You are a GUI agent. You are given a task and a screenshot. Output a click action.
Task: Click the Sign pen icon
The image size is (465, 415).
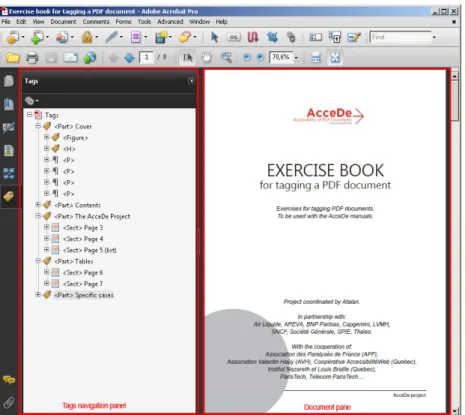pos(111,37)
